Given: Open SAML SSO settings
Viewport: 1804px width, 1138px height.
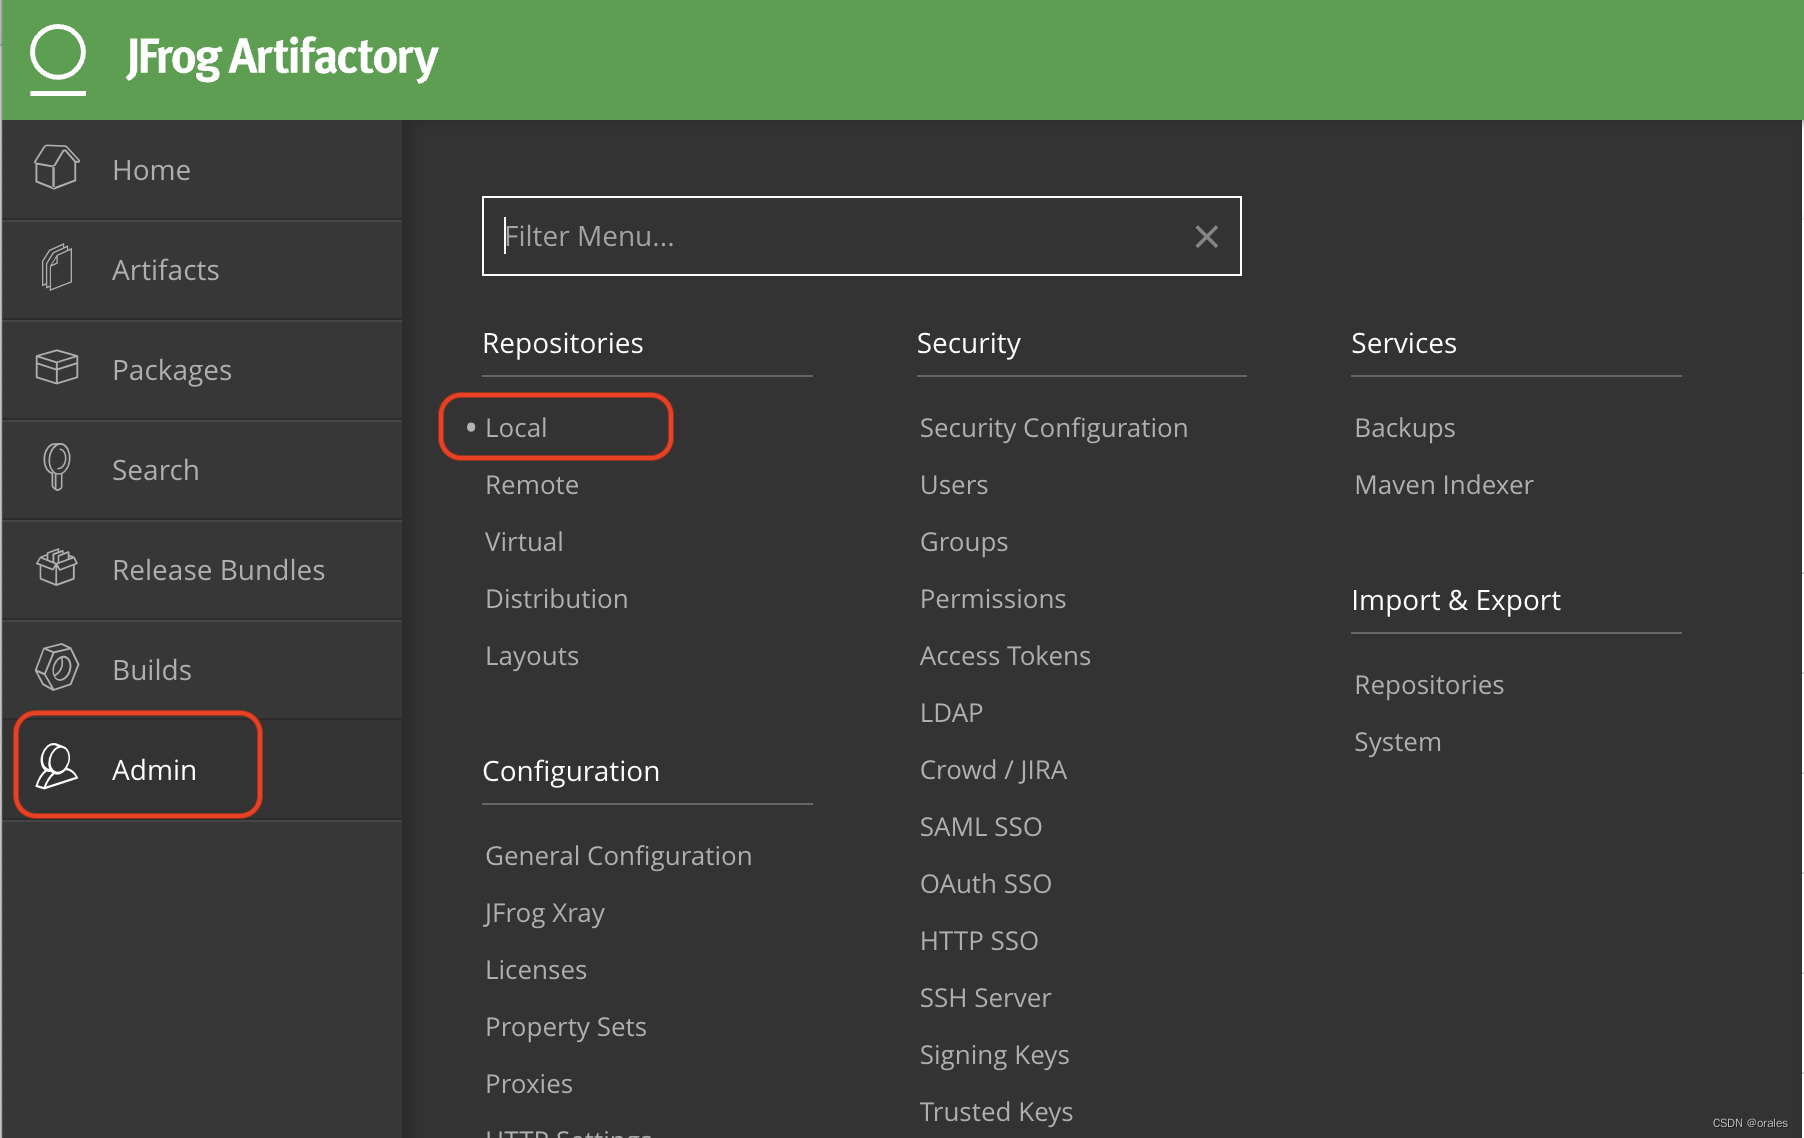Looking at the screenshot, I should (x=981, y=827).
